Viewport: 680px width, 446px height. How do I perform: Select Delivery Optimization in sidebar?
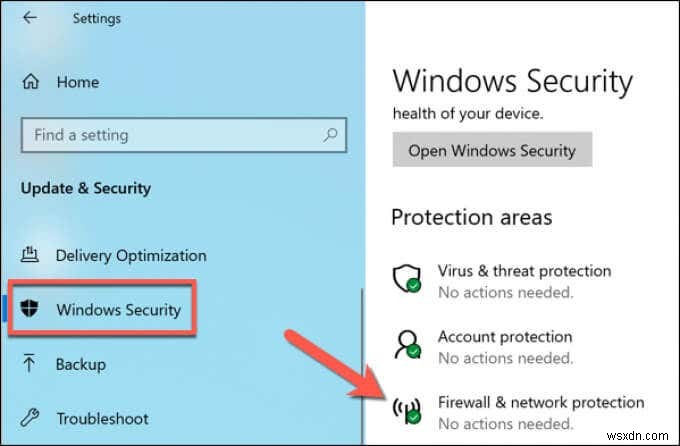131,255
